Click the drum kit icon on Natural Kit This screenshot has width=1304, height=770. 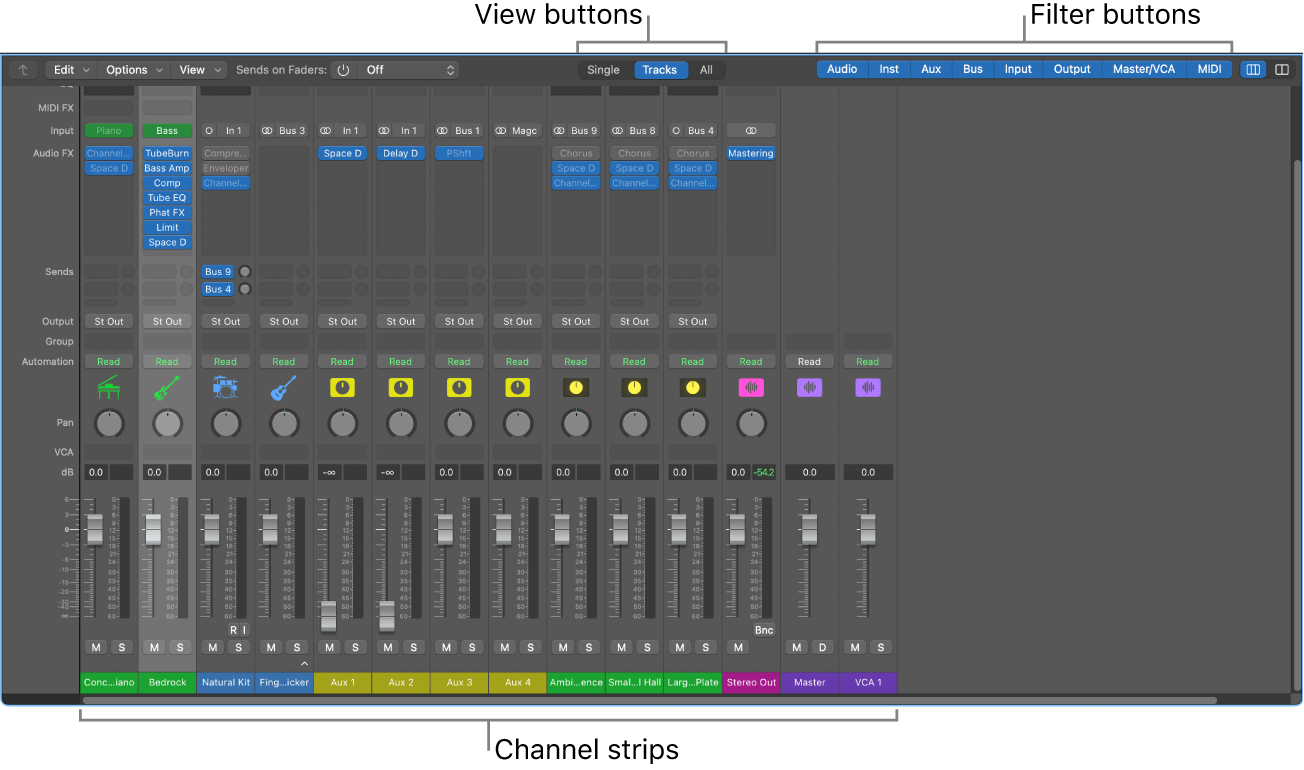[x=225, y=388]
